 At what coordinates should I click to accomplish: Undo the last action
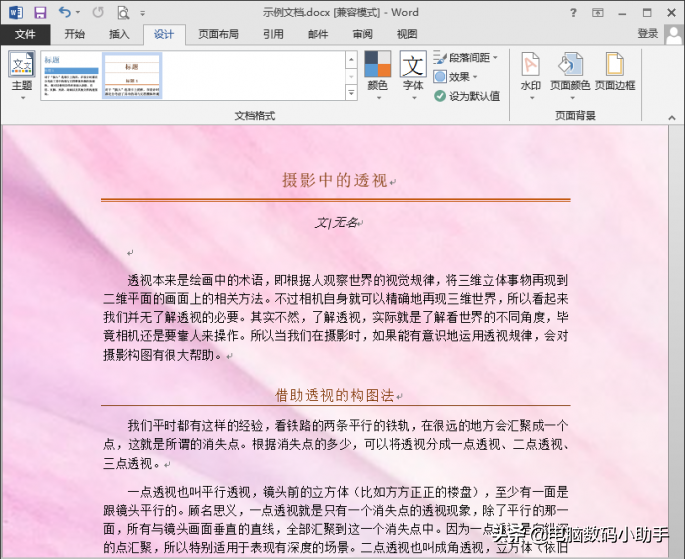(x=64, y=12)
